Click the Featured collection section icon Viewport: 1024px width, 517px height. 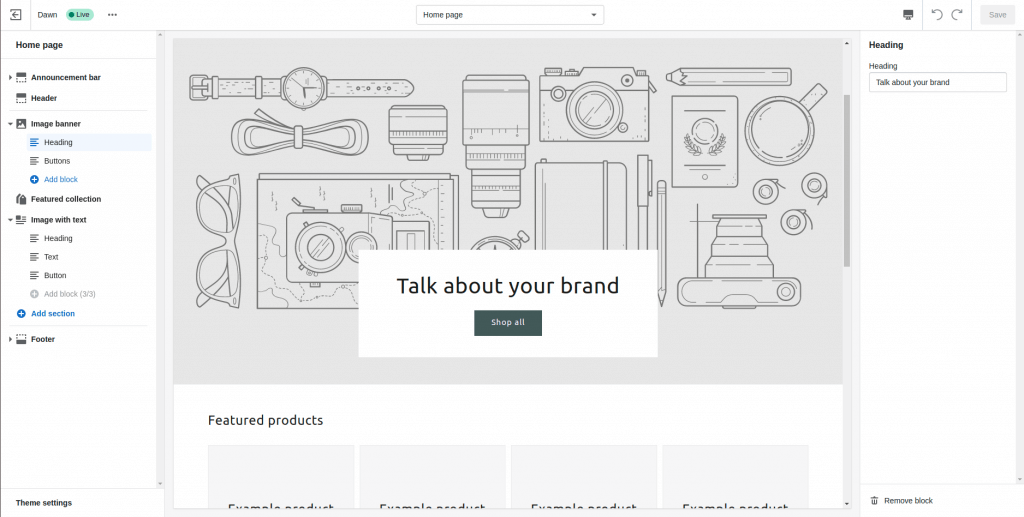coord(21,199)
